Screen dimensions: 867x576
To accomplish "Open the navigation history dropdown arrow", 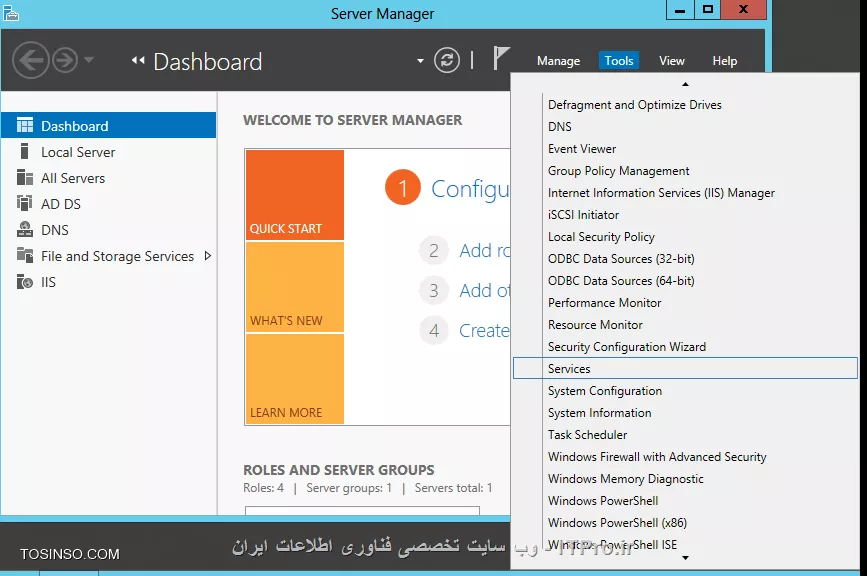I will pos(88,60).
